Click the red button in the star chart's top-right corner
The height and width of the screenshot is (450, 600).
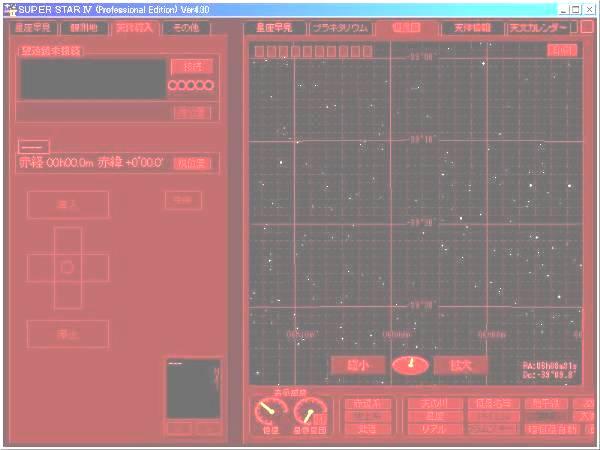click(x=562, y=50)
